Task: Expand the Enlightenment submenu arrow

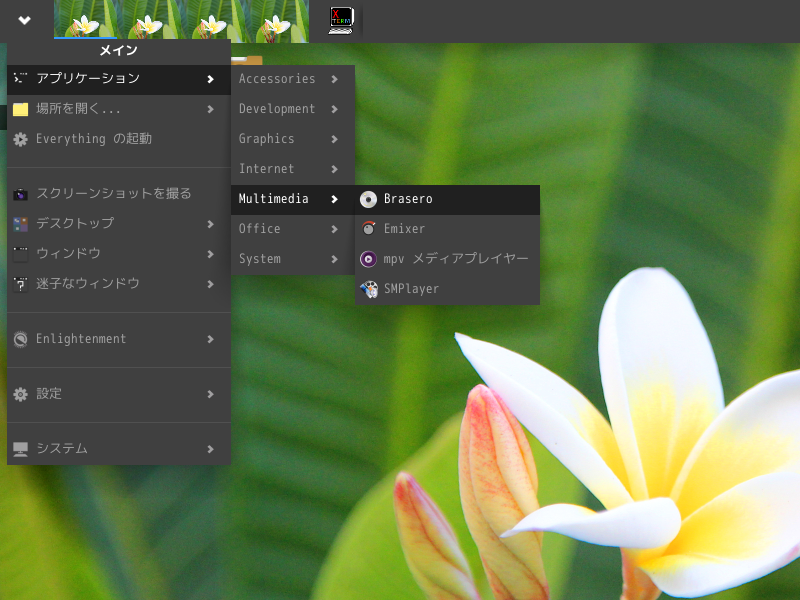Action: pos(210,339)
